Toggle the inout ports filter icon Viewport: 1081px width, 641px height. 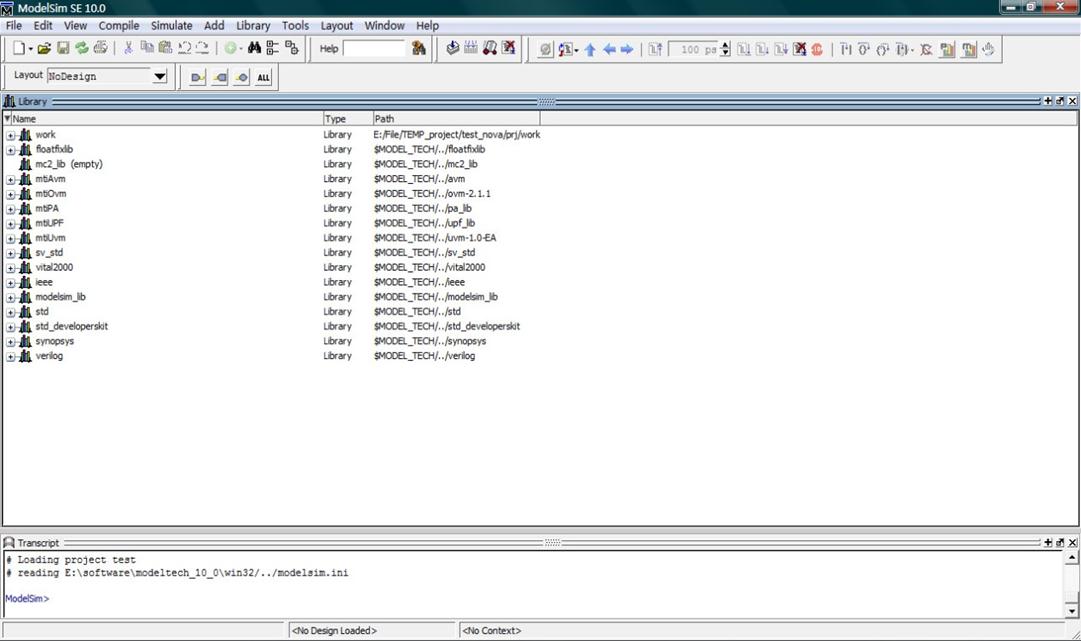(x=241, y=77)
